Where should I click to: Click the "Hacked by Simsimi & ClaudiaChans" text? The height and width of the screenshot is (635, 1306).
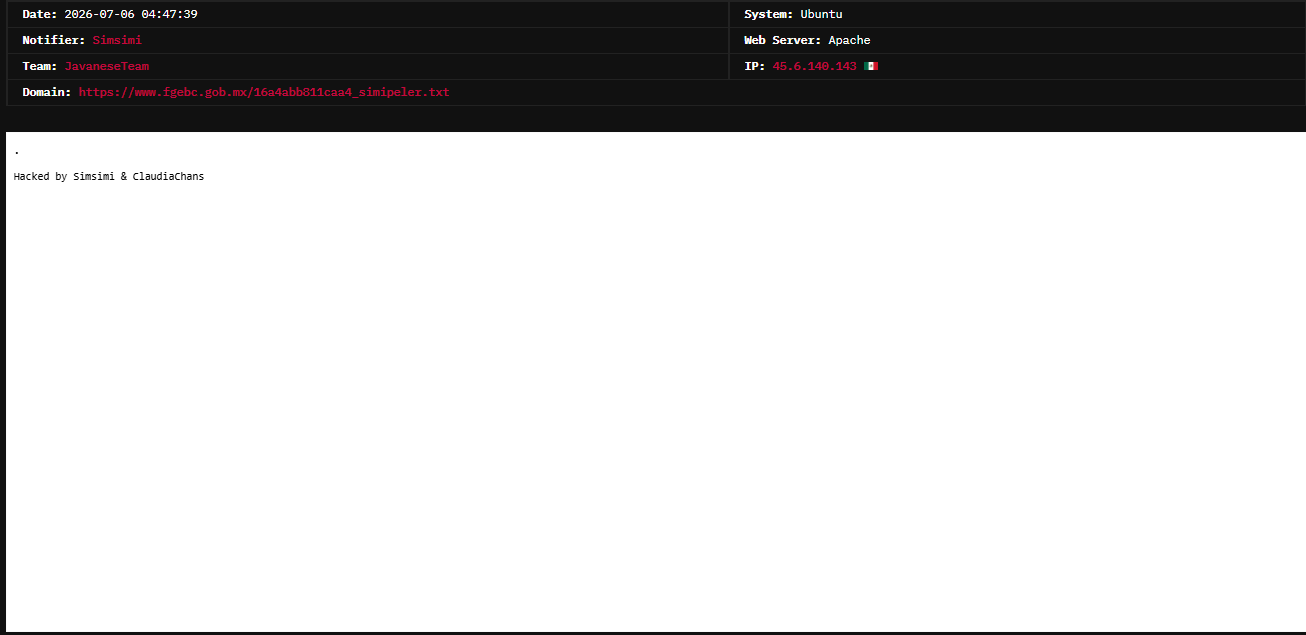click(x=109, y=176)
